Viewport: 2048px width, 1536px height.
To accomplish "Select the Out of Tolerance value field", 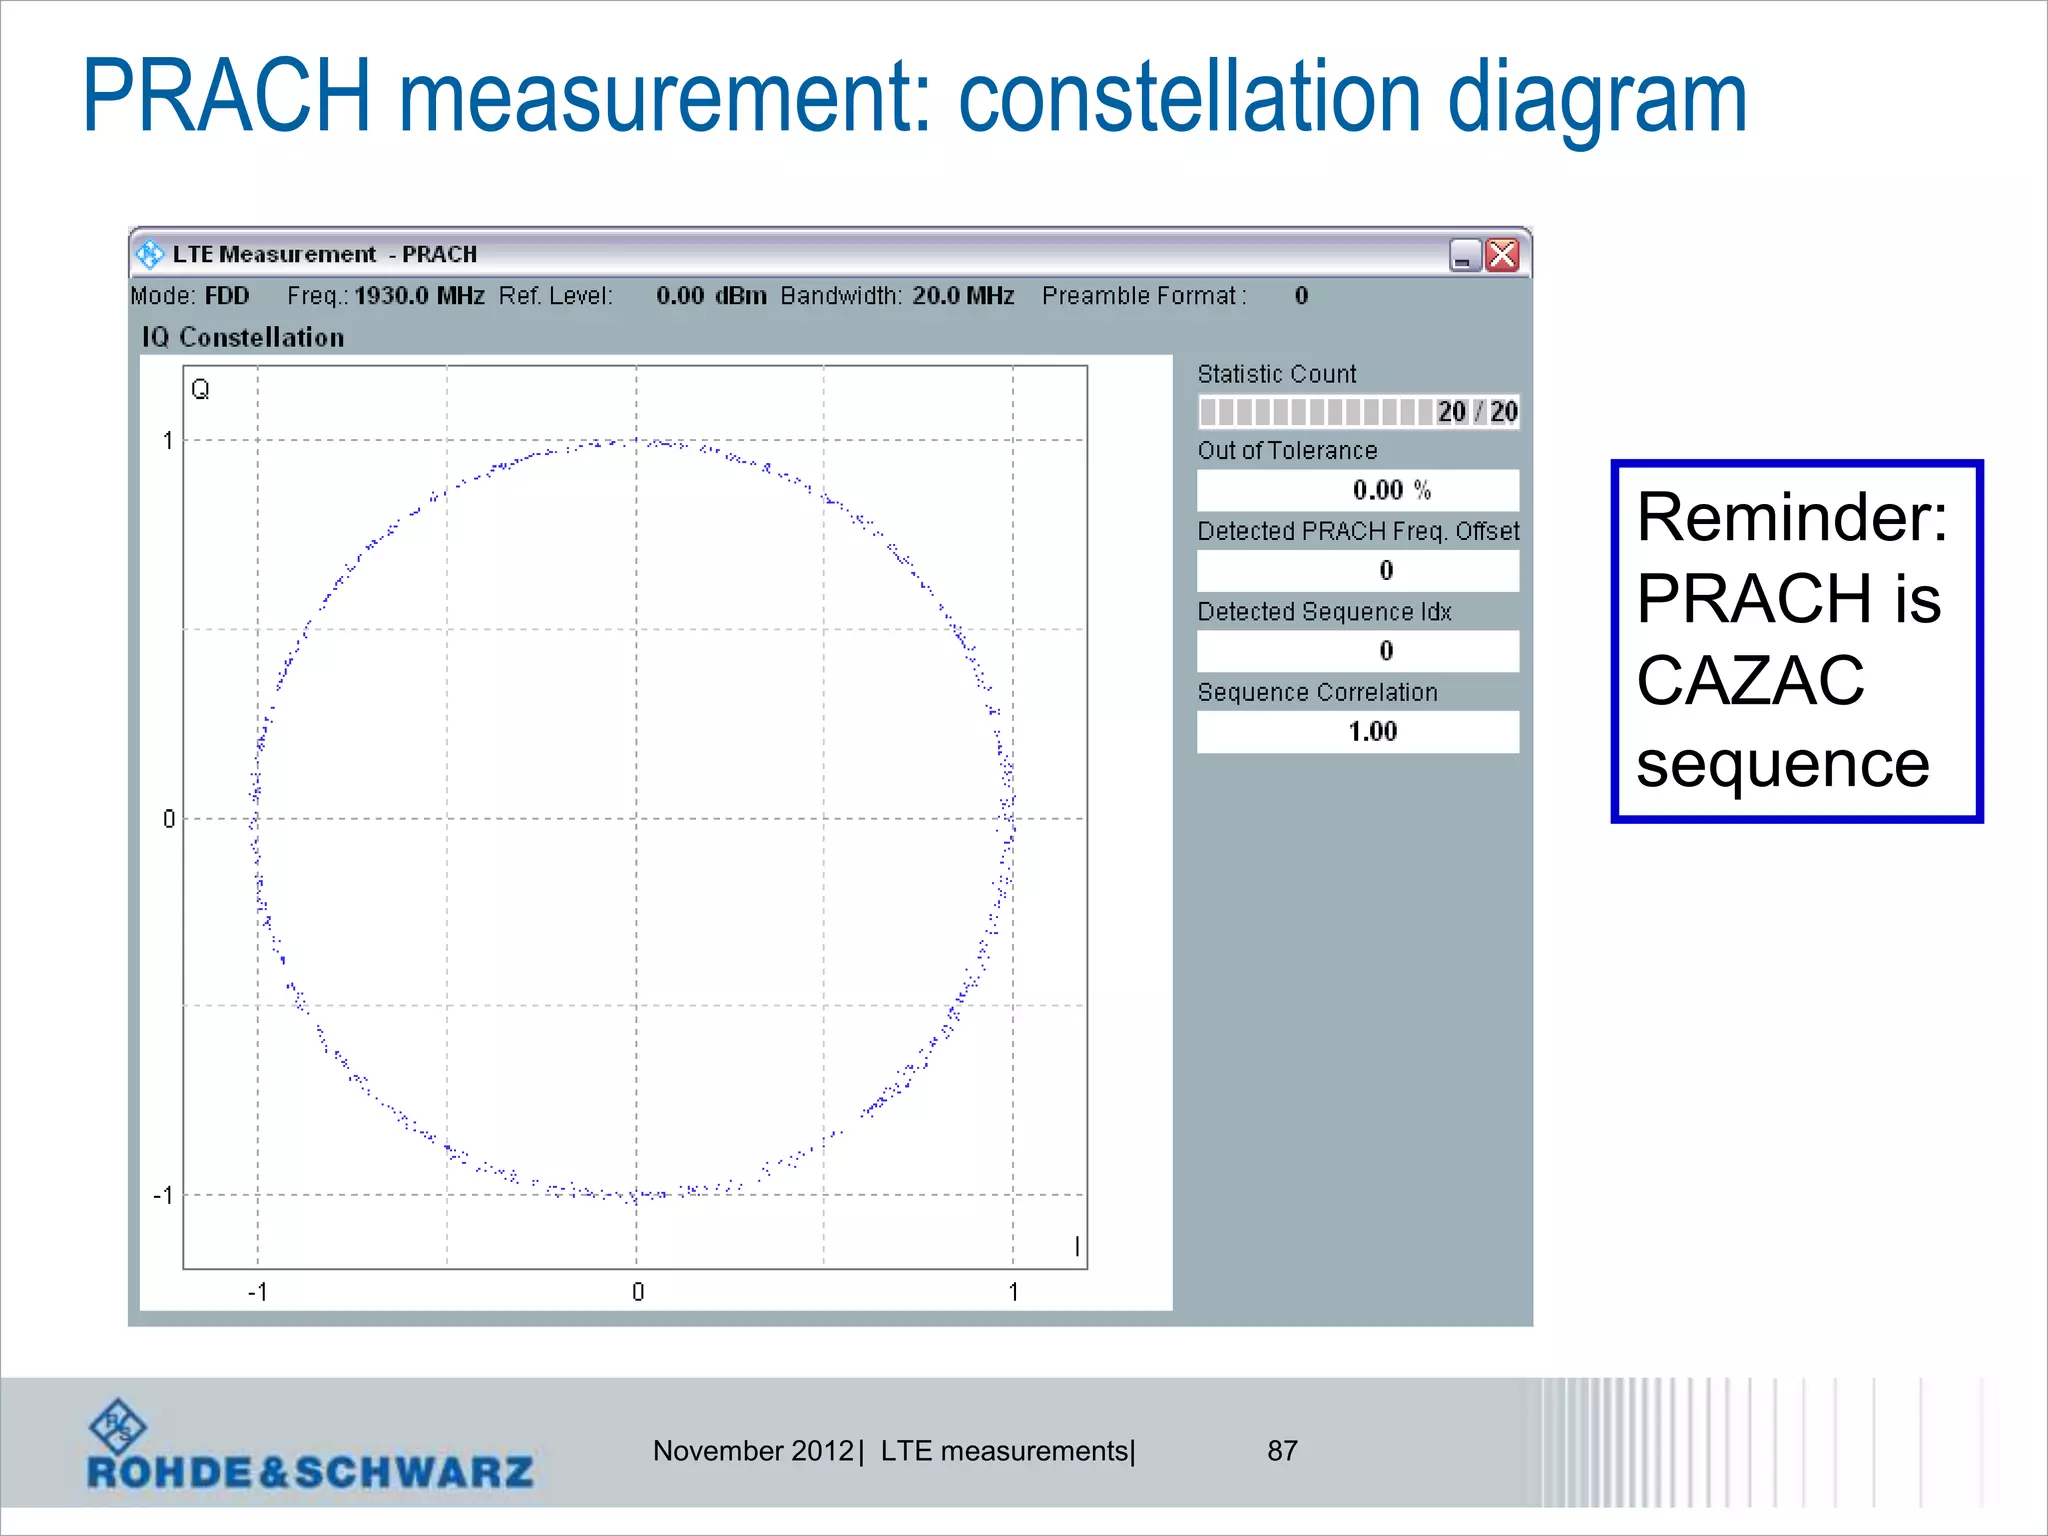I will coord(1358,490).
